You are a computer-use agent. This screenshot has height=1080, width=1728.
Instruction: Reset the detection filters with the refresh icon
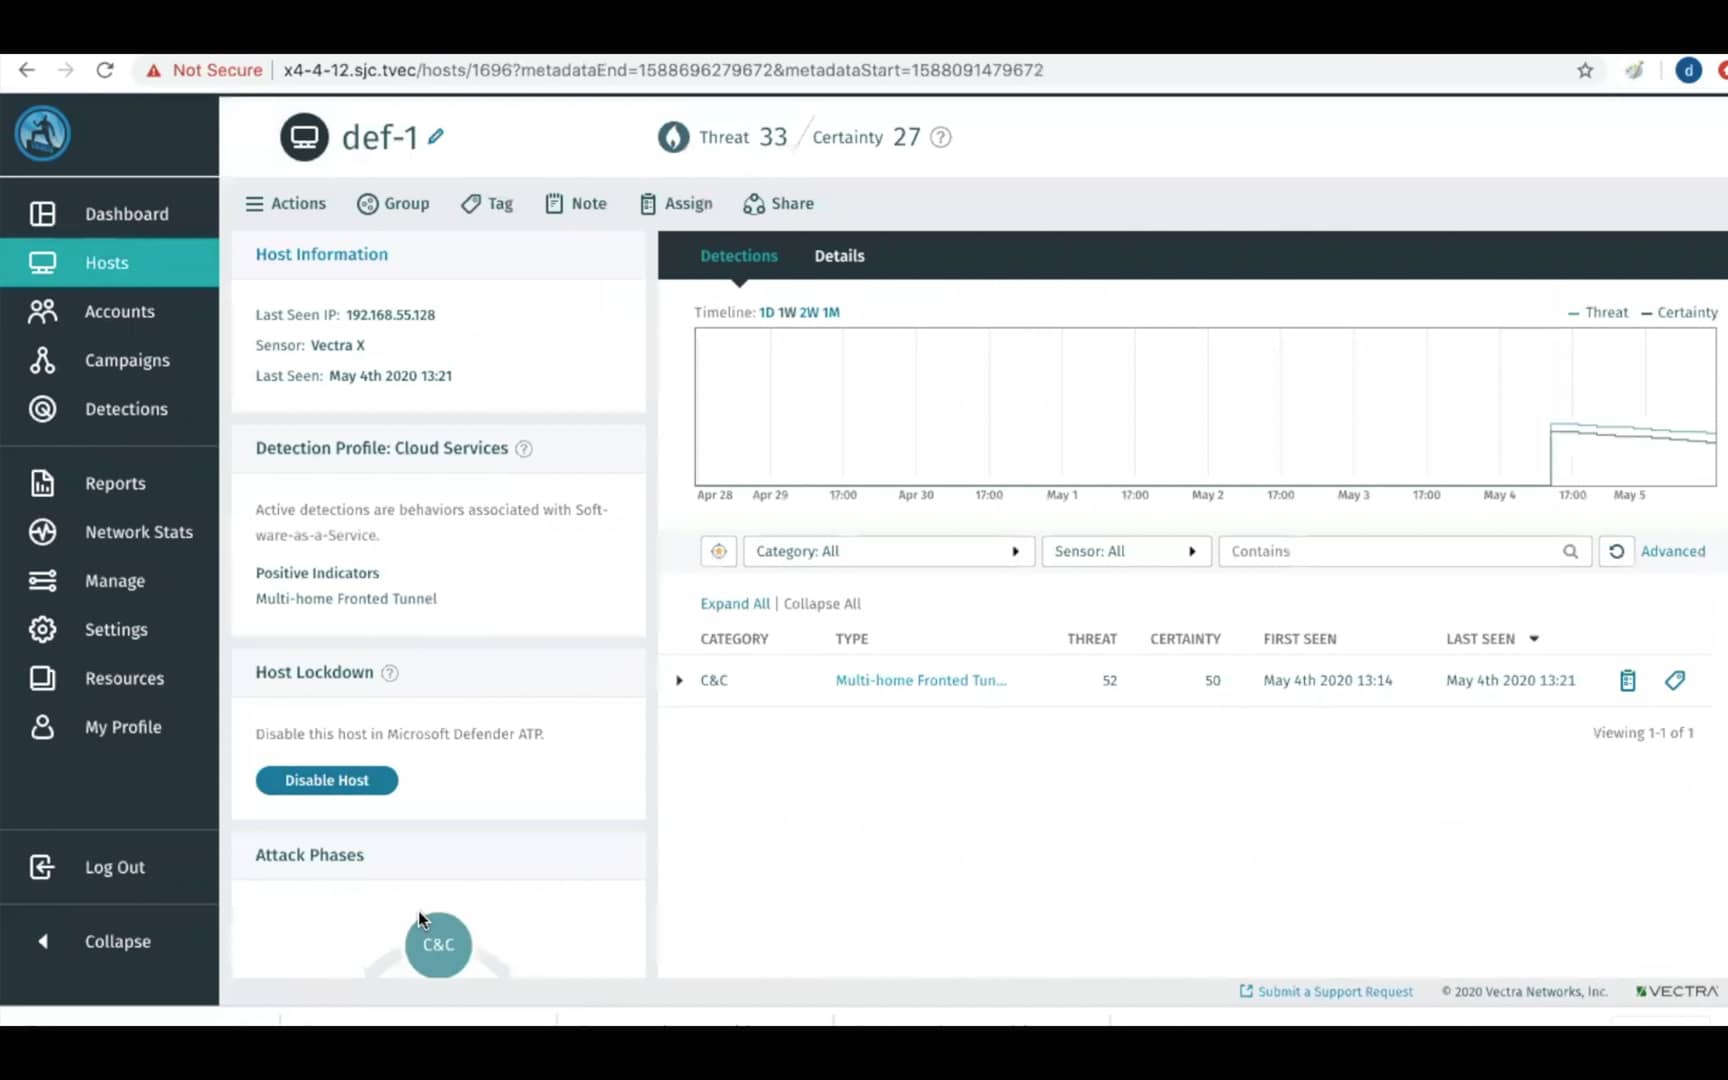coord(1617,551)
